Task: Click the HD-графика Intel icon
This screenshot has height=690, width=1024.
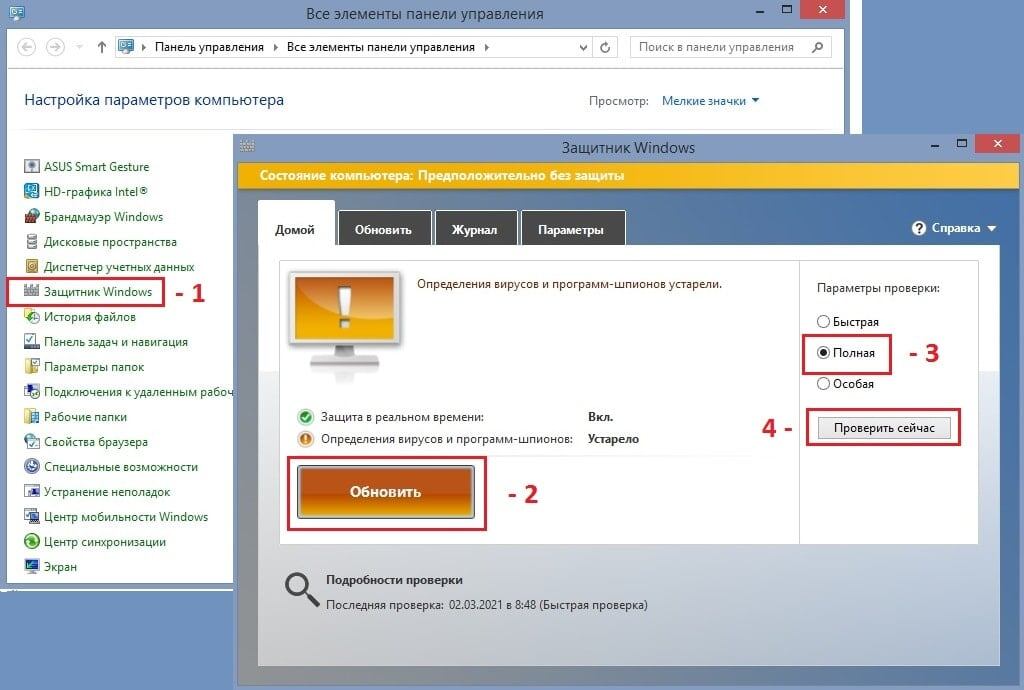Action: click(31, 191)
